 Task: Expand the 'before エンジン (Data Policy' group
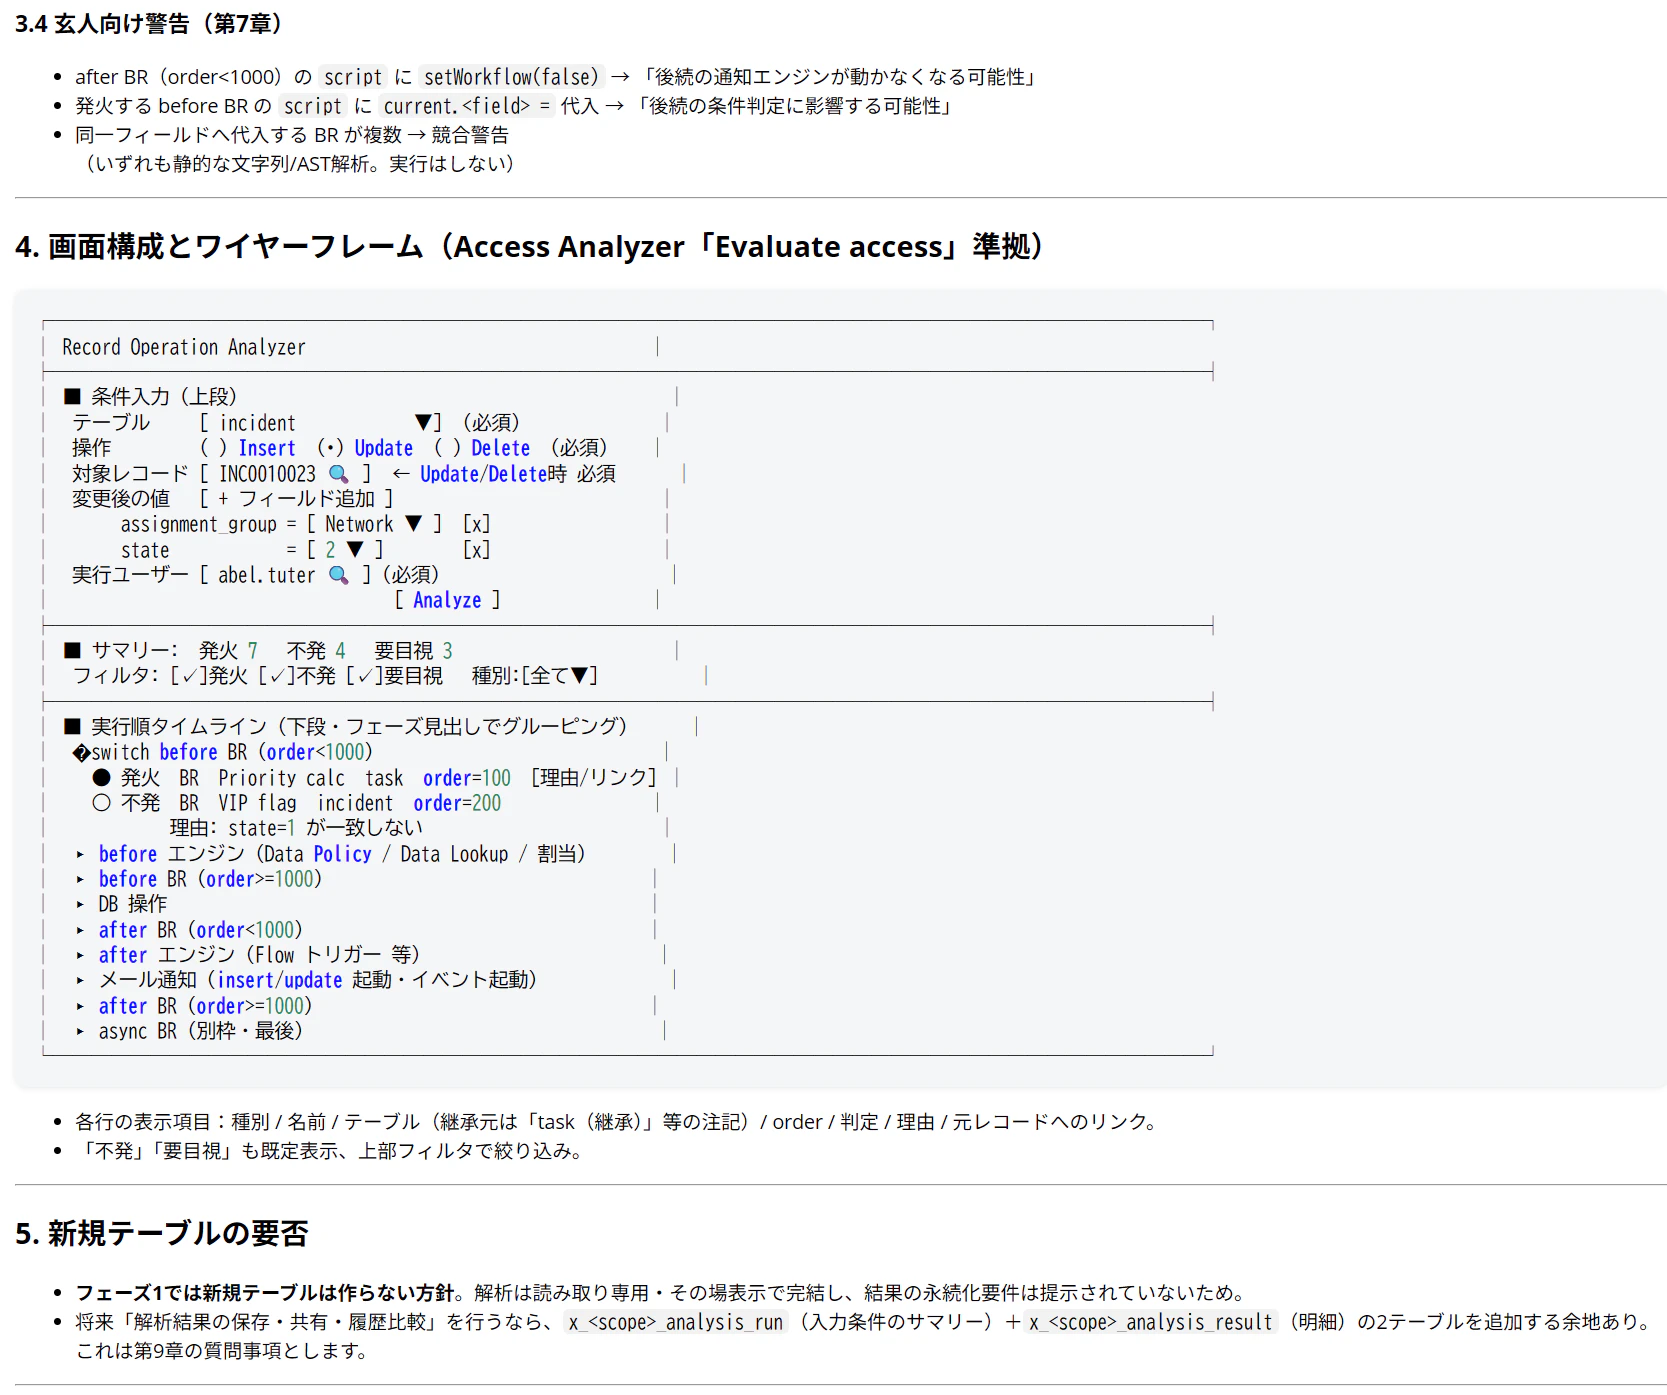tap(81, 854)
